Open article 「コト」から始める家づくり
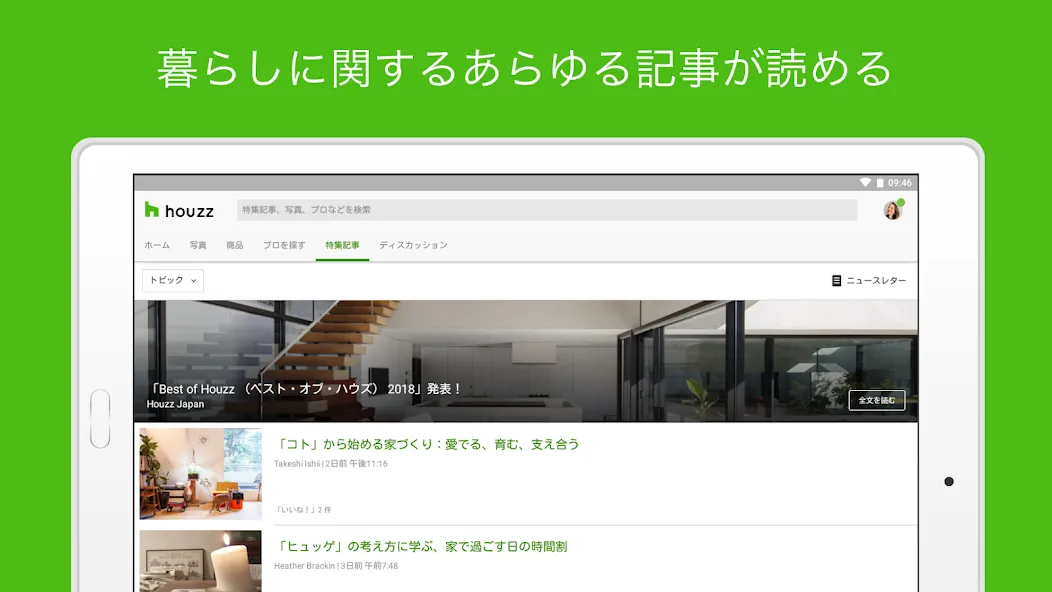Viewport: 1052px width, 592px height. (x=427, y=444)
